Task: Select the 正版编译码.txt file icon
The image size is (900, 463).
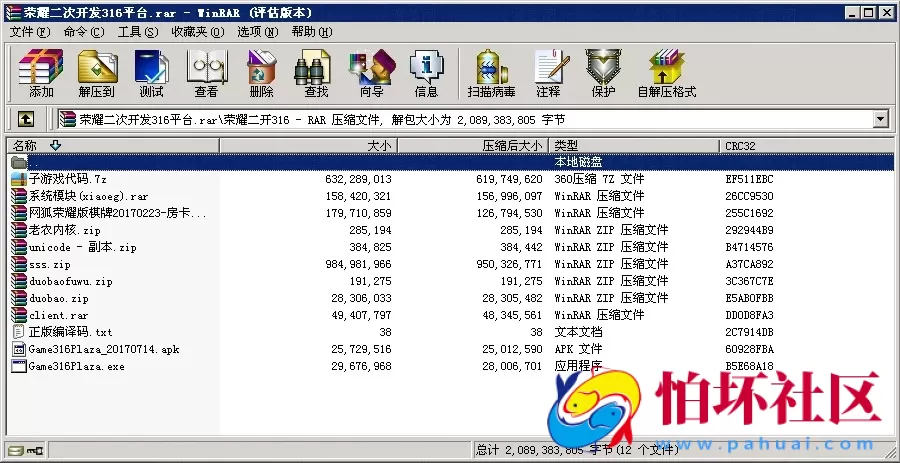Action: pos(19,332)
